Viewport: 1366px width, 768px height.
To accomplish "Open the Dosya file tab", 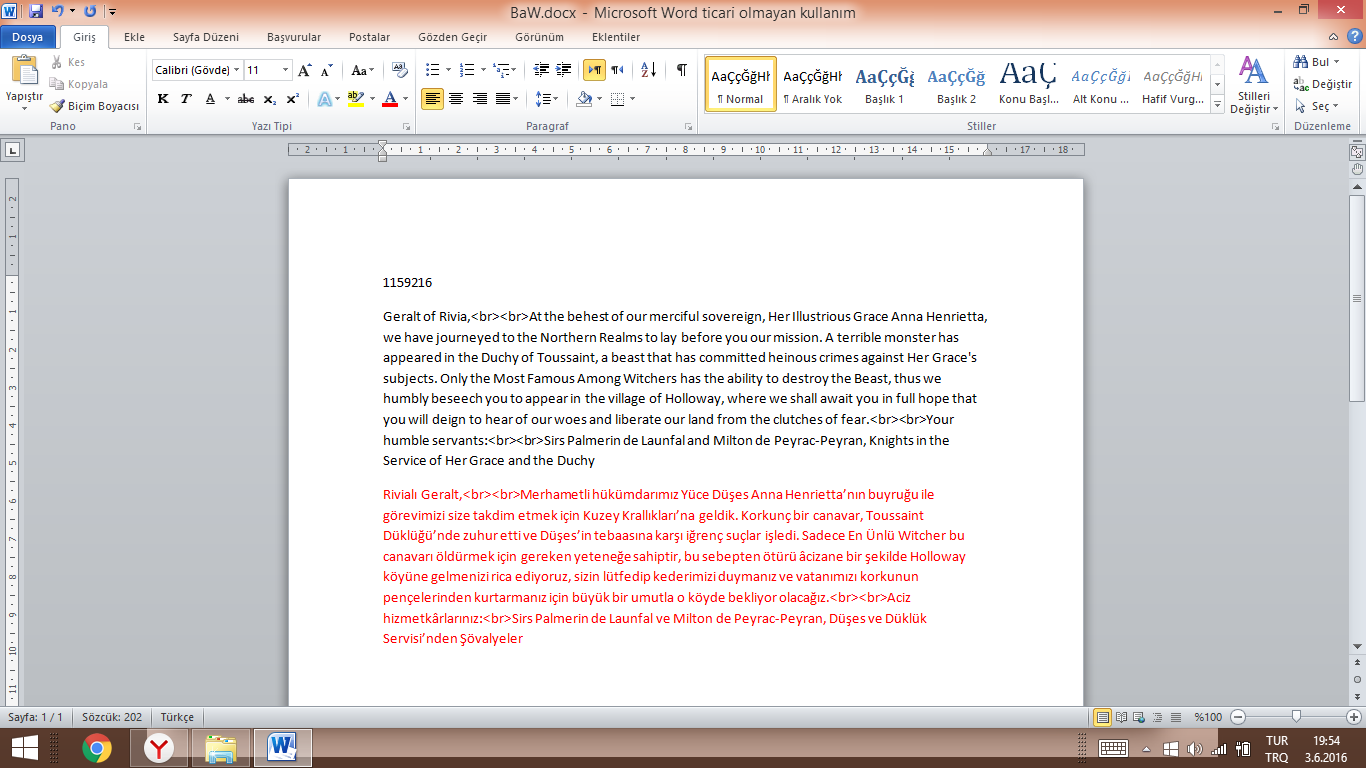I will click(27, 37).
